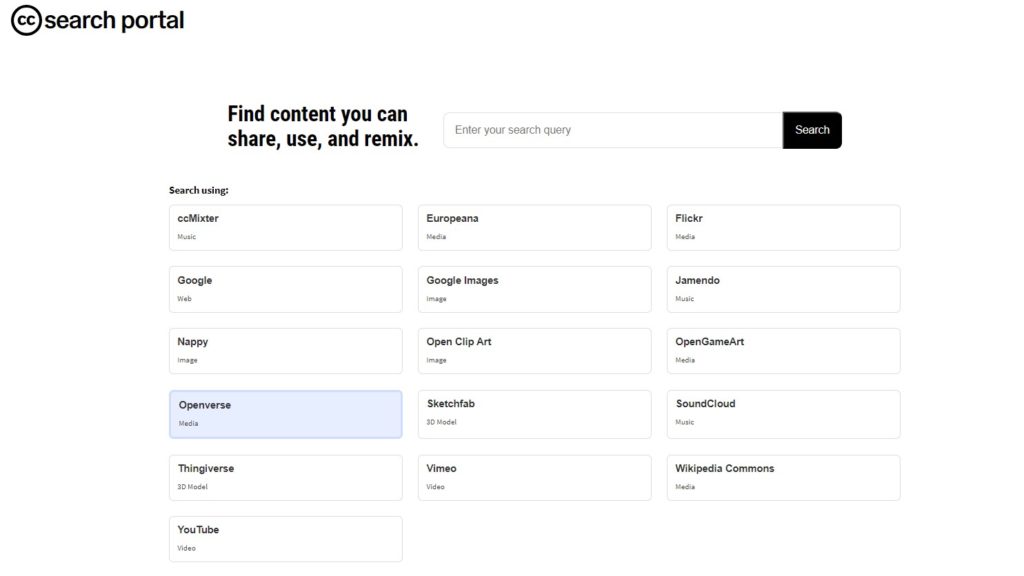Click the Creative Commons search portal logo
Image resolution: width=1024 pixels, height=576 pixels.
pos(97,21)
